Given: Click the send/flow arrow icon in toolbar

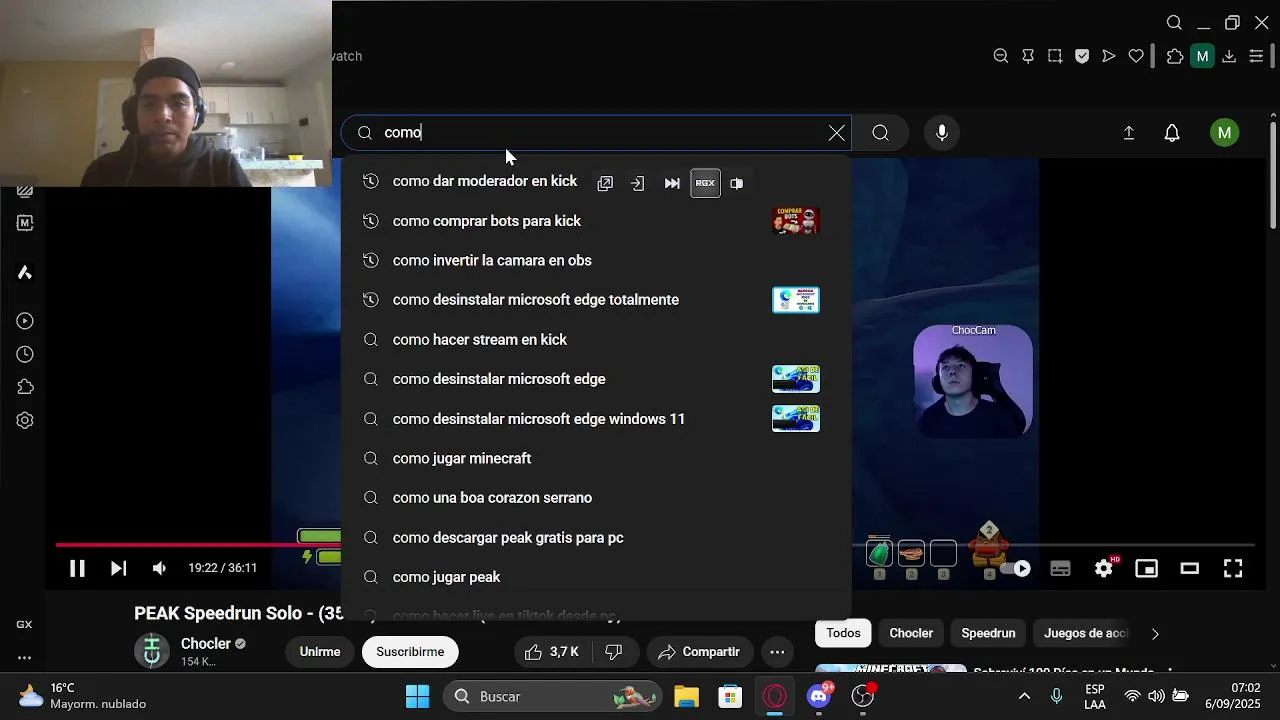Looking at the screenshot, I should [x=1109, y=56].
